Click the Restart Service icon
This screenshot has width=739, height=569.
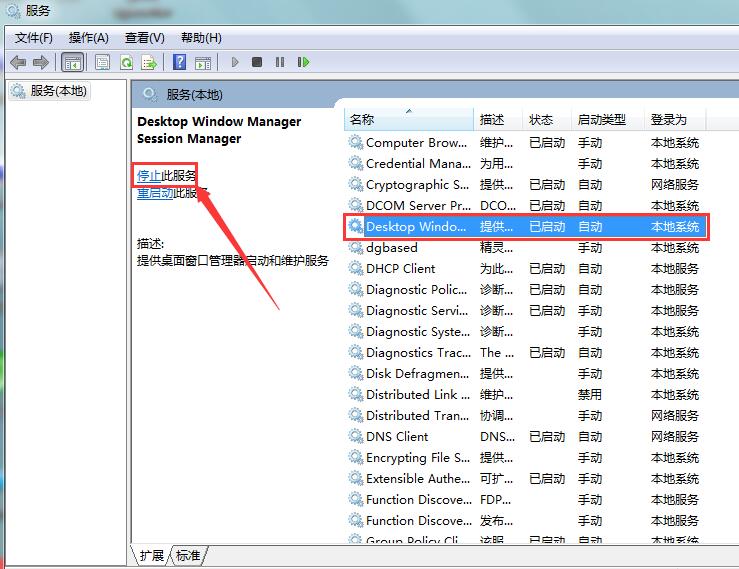[304, 62]
